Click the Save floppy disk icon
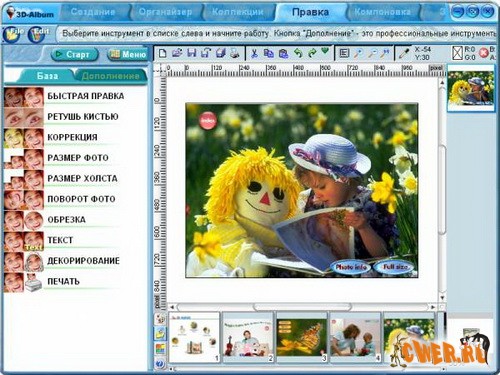Viewport: 500px width, 375px height. [x=192, y=53]
